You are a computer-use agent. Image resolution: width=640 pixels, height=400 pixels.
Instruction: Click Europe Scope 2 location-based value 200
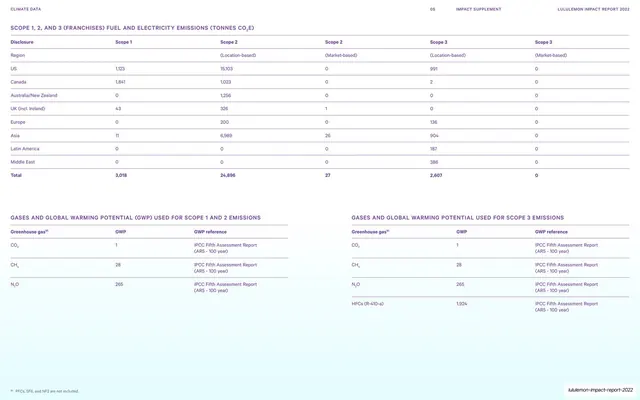[224, 122]
